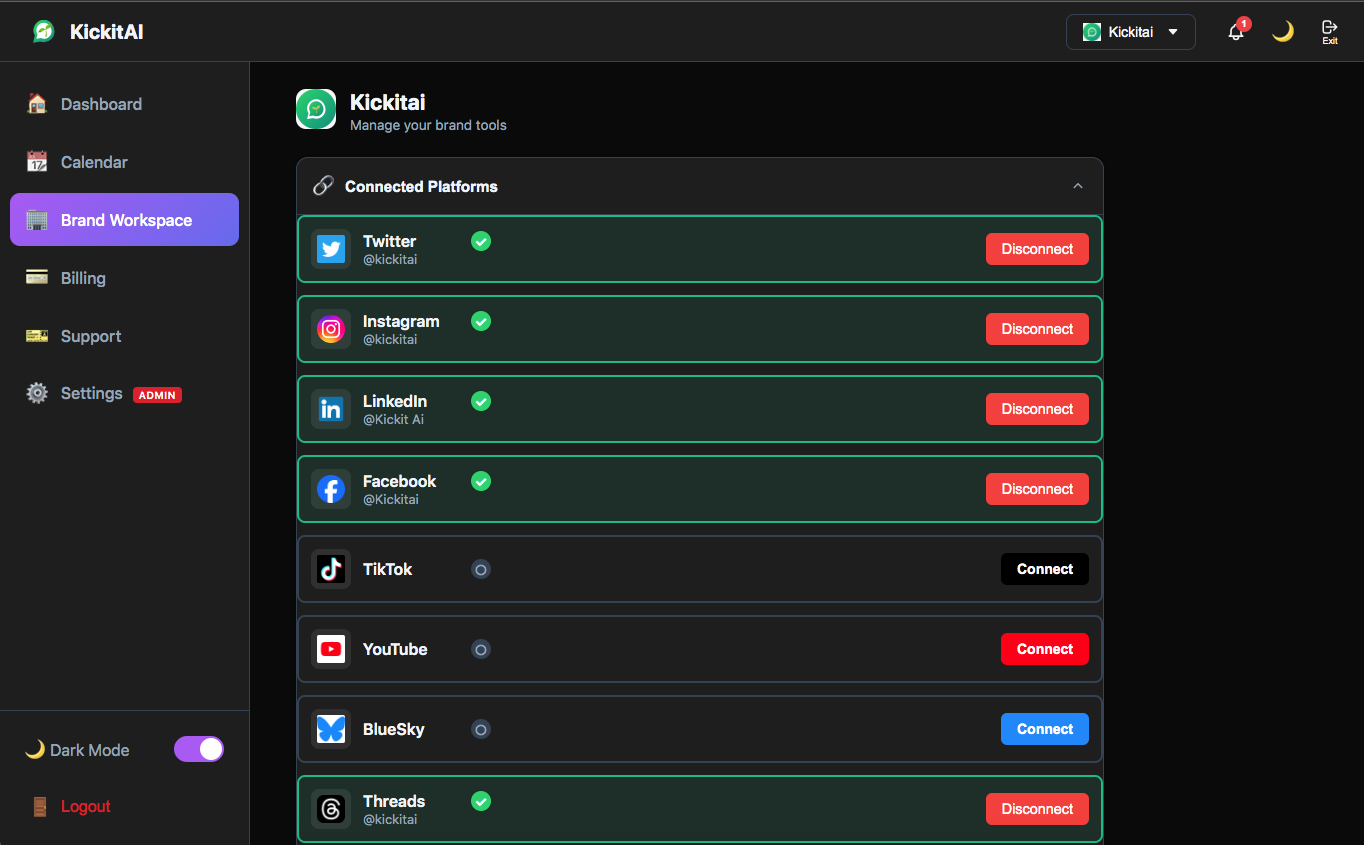Click the Threads platform icon

pos(330,809)
